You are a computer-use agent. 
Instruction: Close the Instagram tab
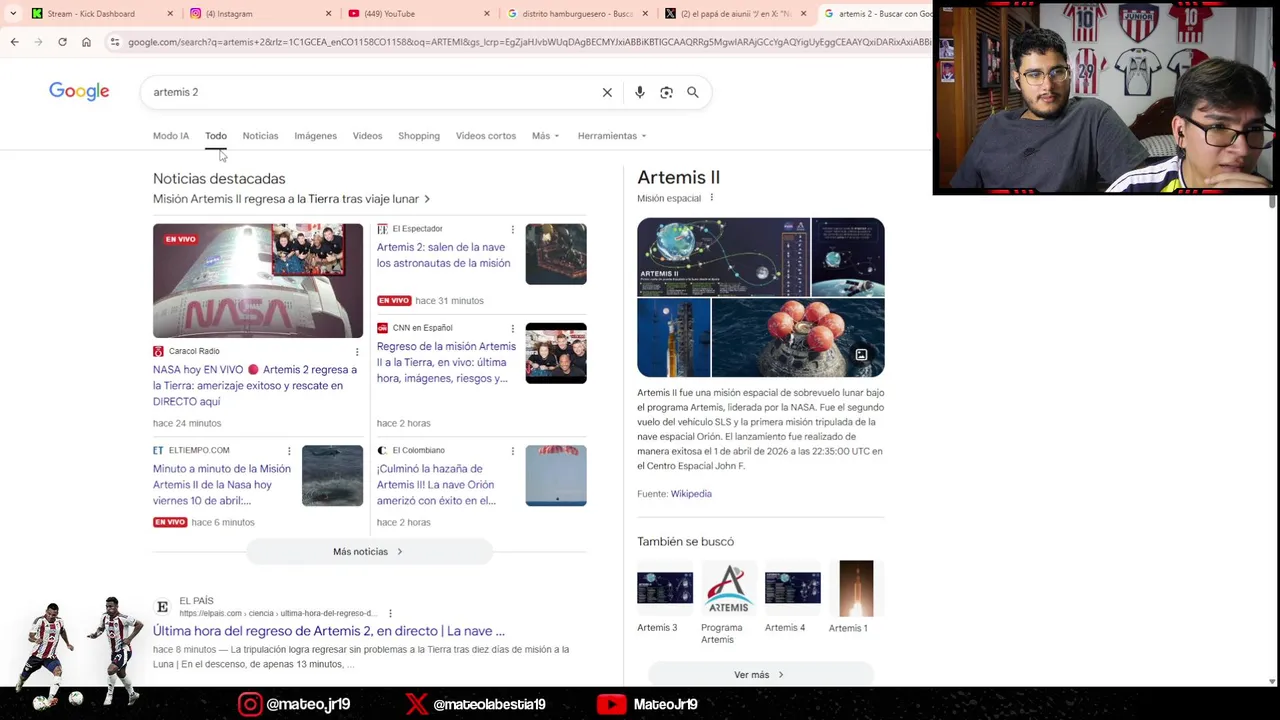tap(328, 14)
